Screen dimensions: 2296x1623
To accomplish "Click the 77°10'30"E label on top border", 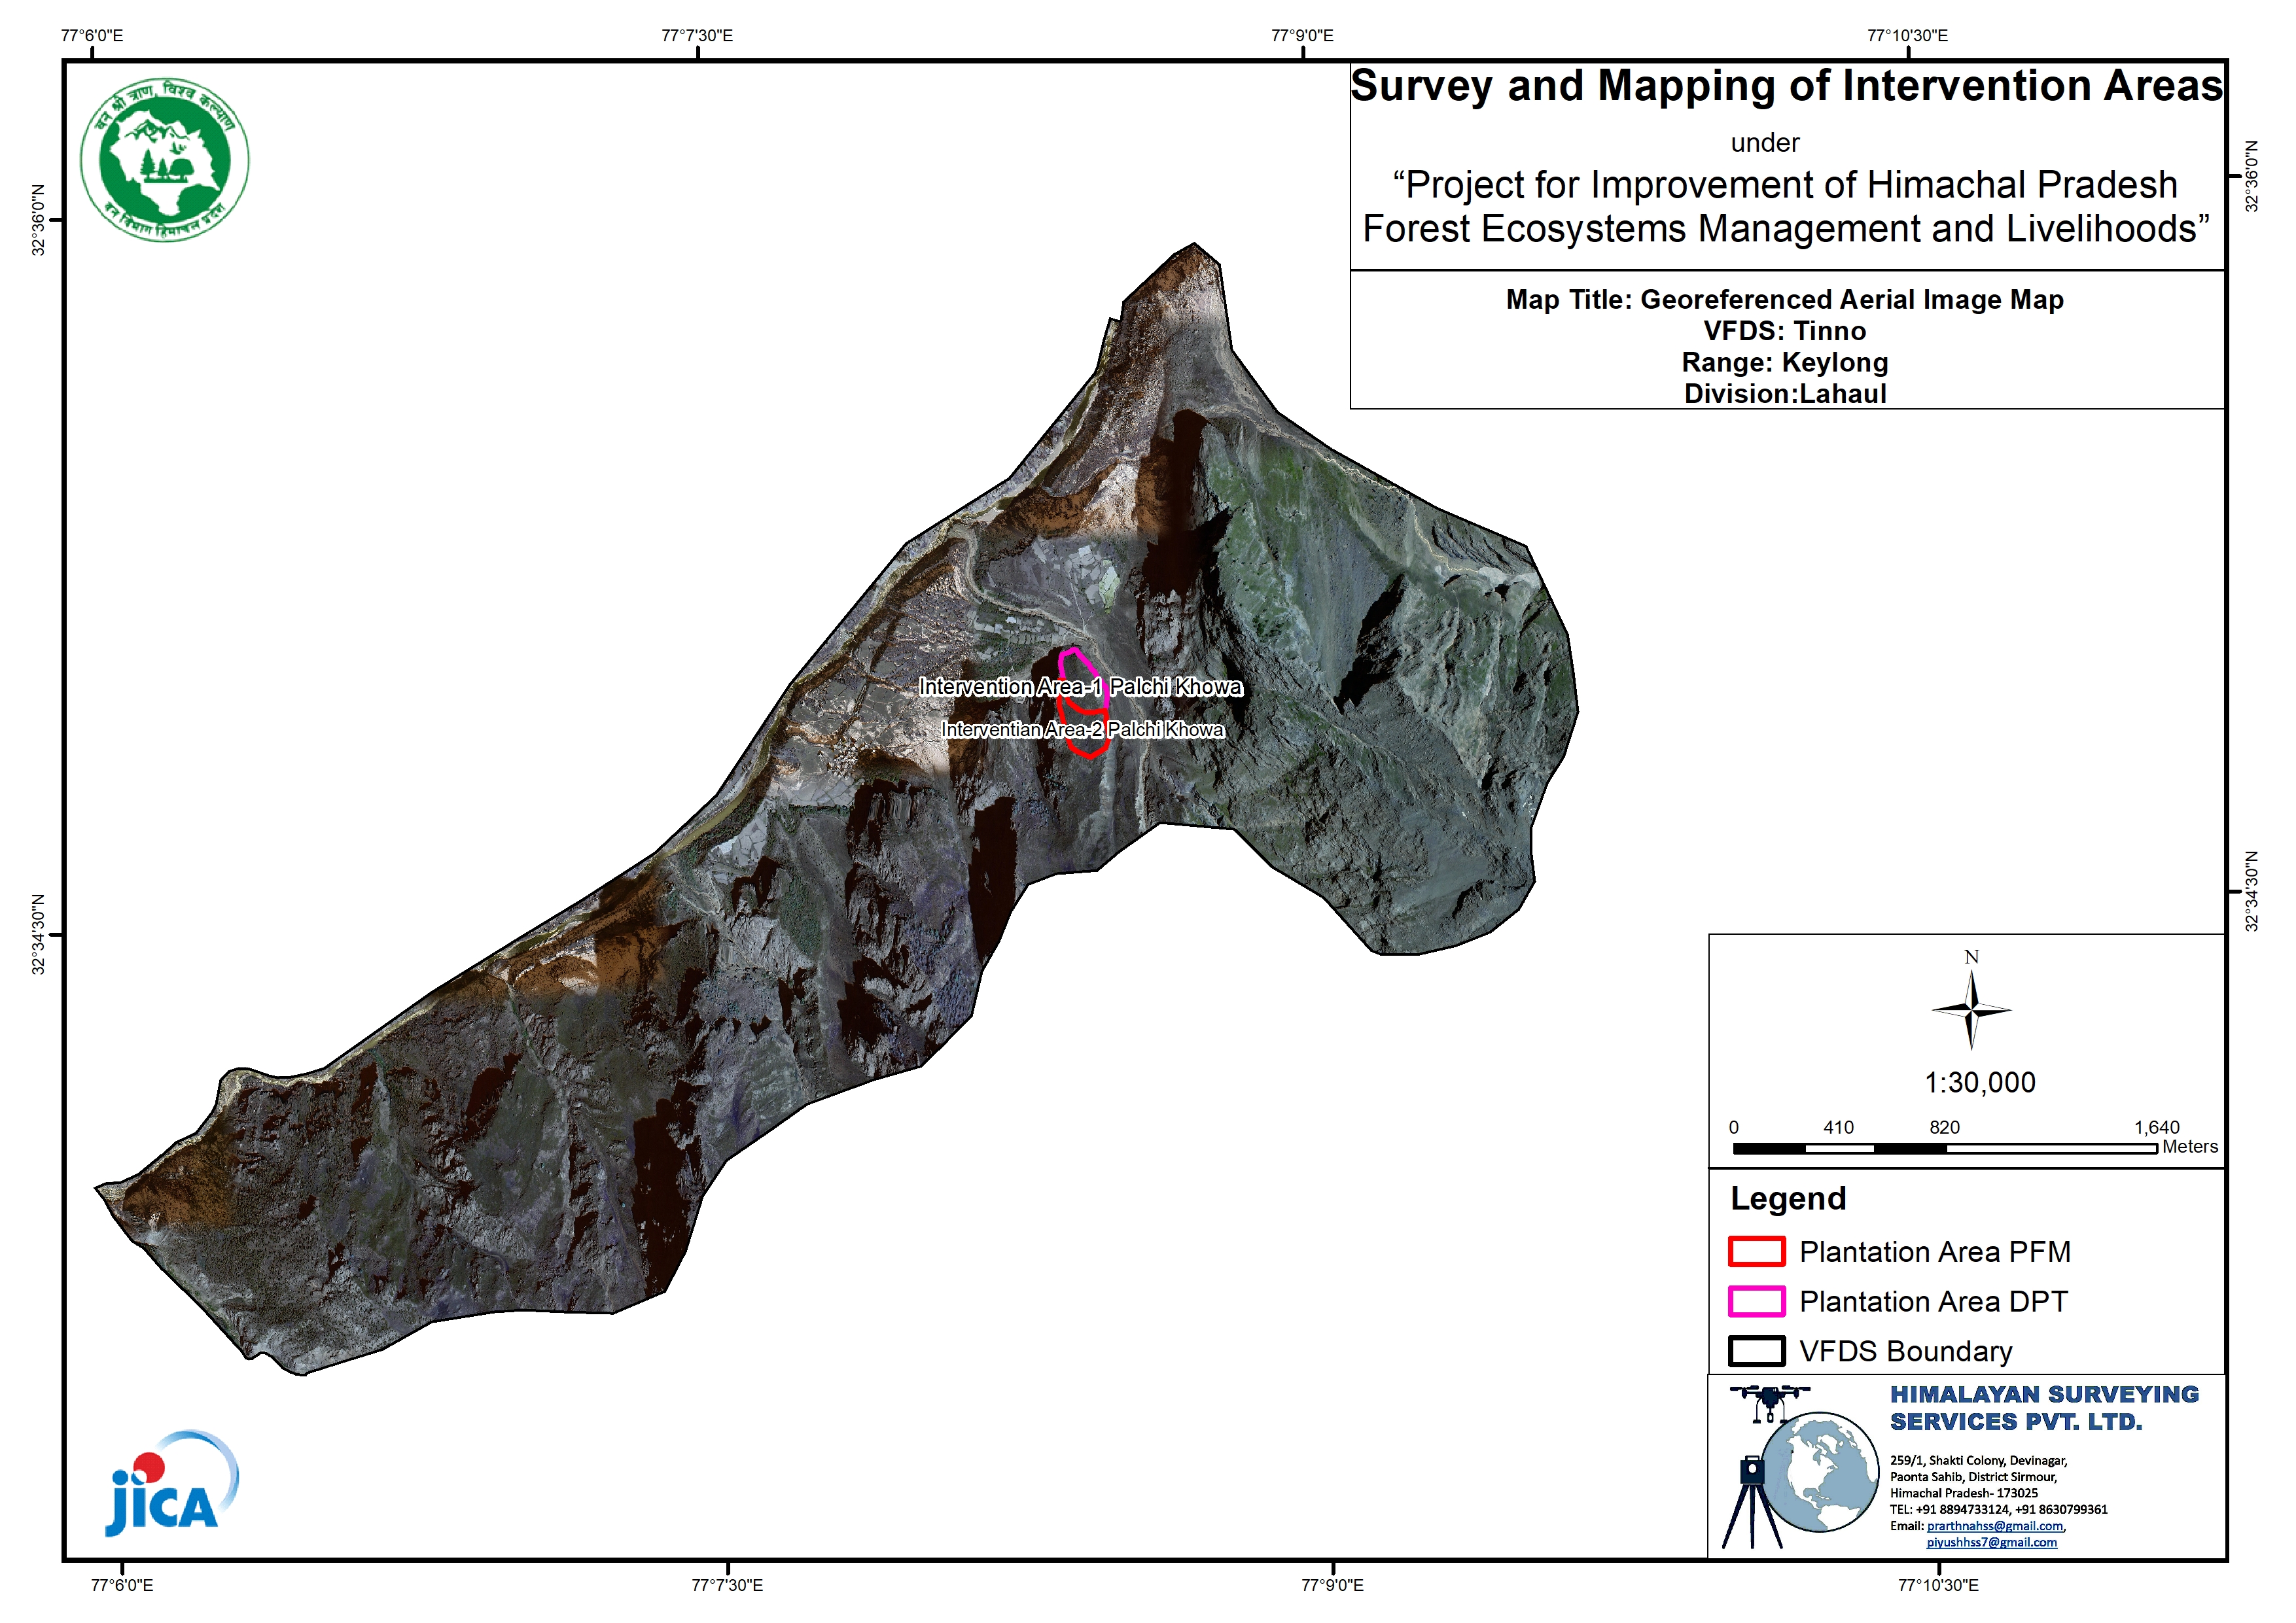I will 1907,36.
